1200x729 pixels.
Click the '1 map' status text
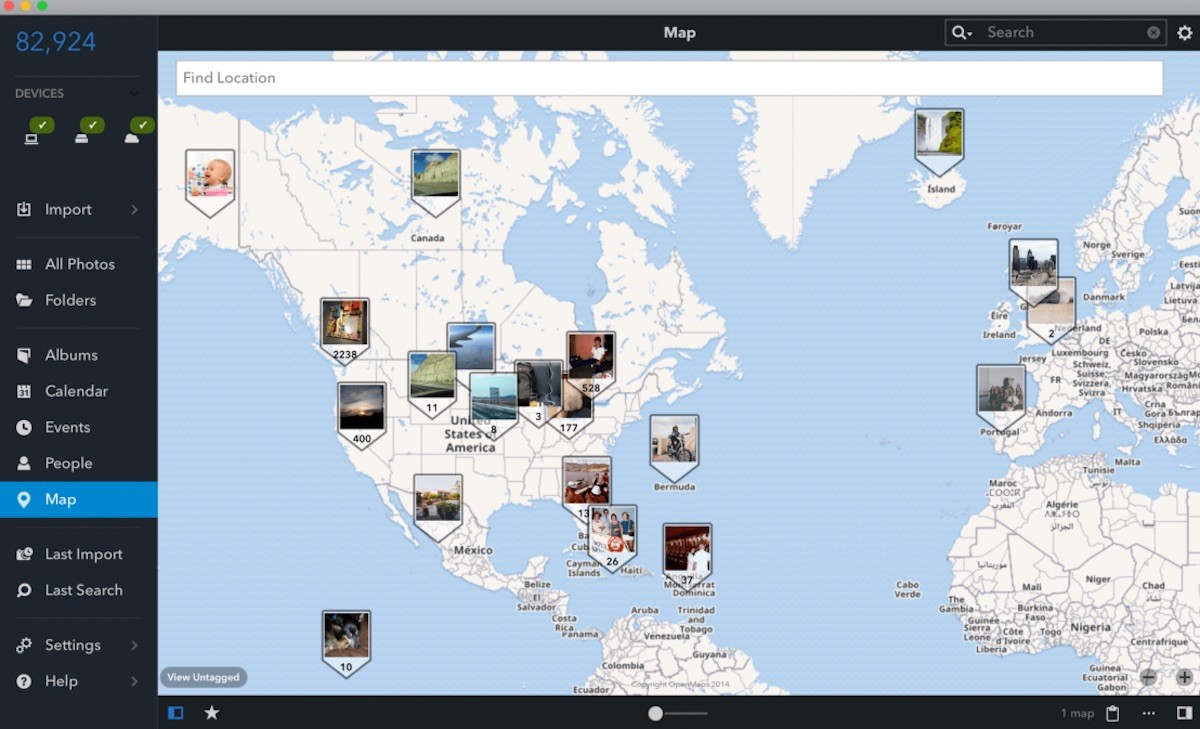(1078, 713)
